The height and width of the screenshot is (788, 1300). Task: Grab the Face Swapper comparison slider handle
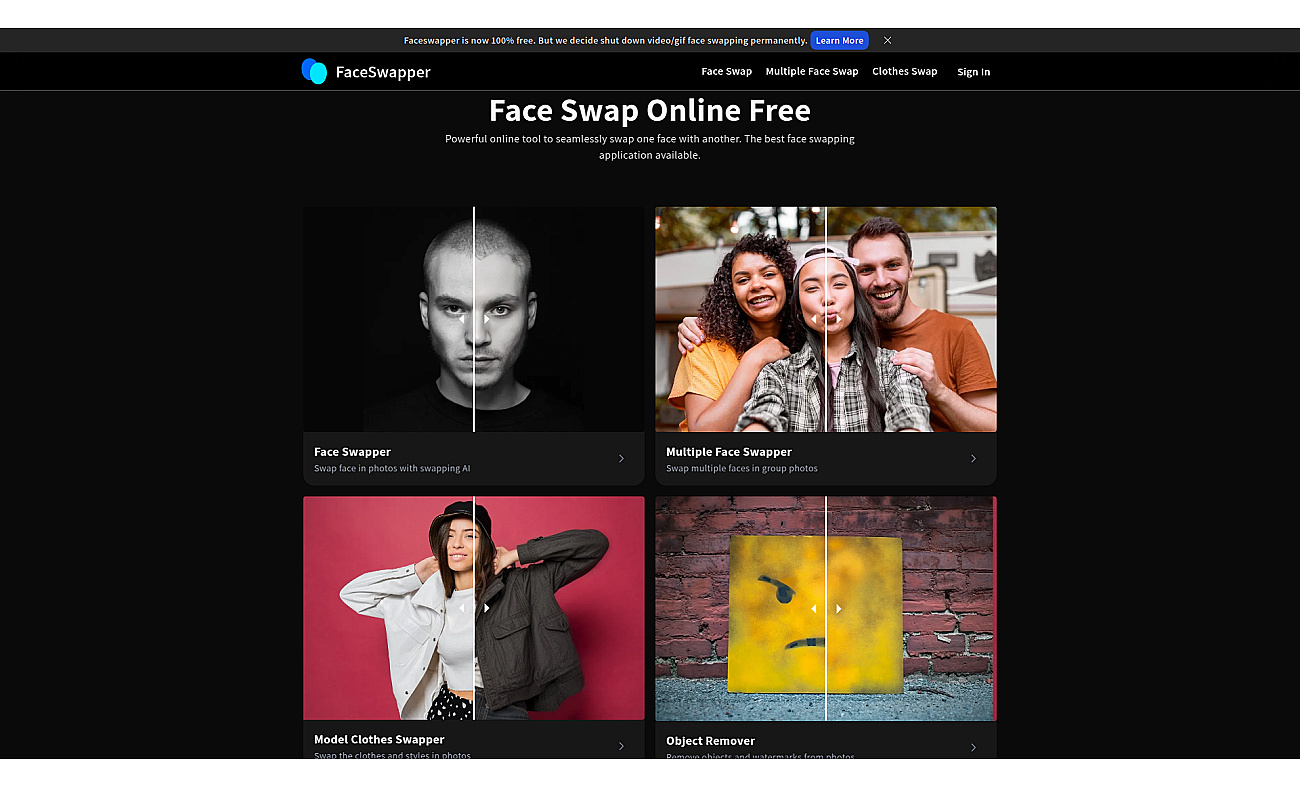click(474, 319)
